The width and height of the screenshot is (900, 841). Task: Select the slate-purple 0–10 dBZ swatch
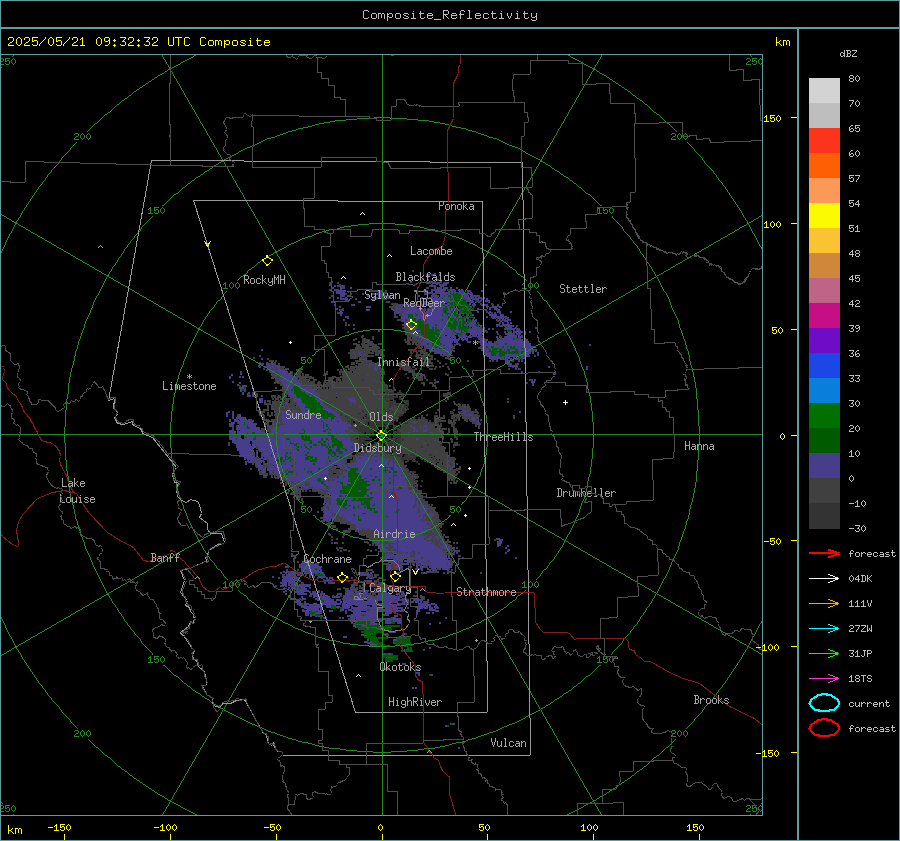(x=824, y=466)
